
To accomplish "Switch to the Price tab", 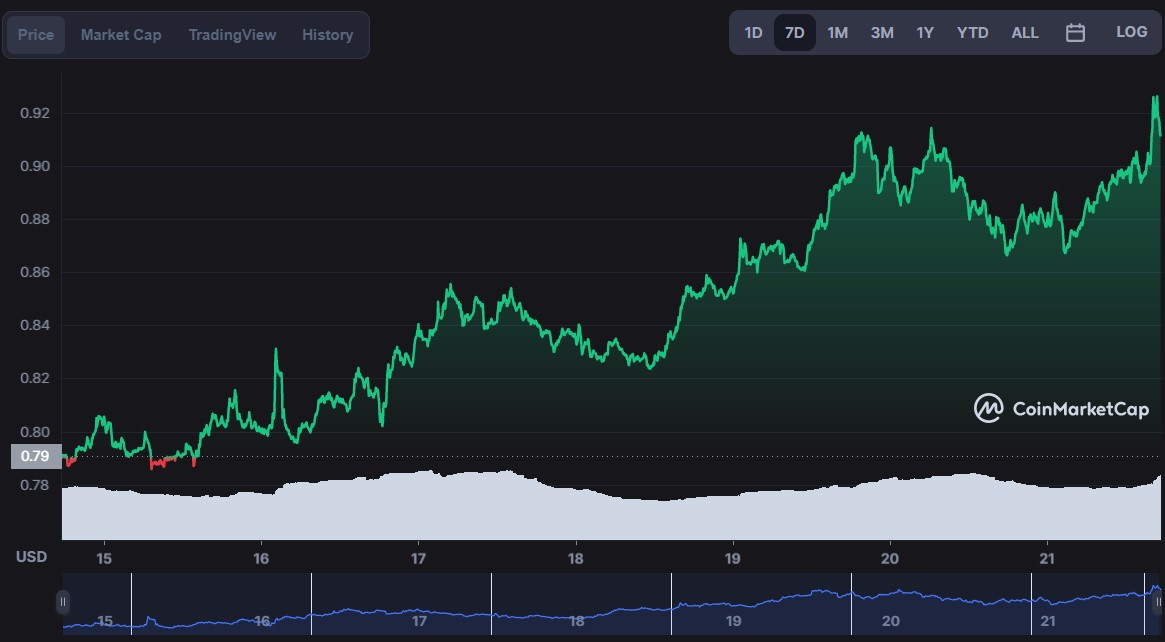I will 36,35.
